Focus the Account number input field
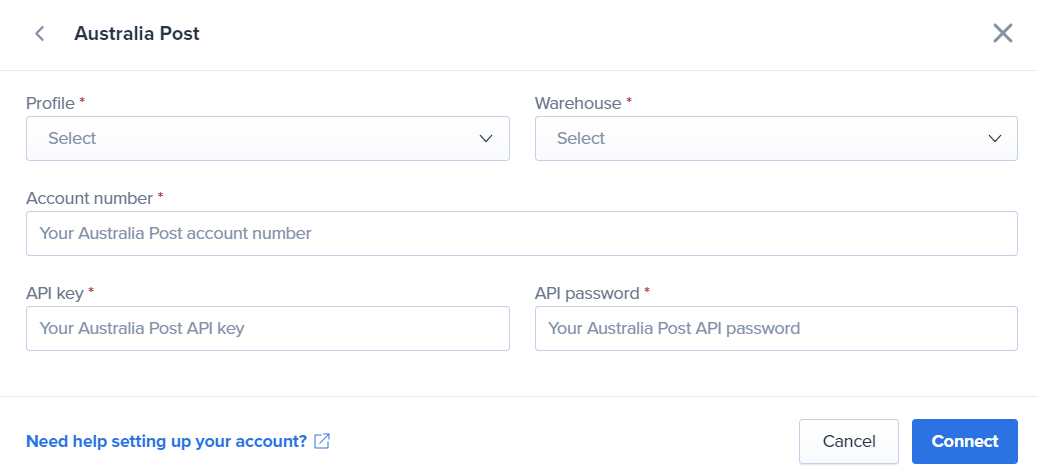Screen dimensions: 1038x472 coord(522,233)
